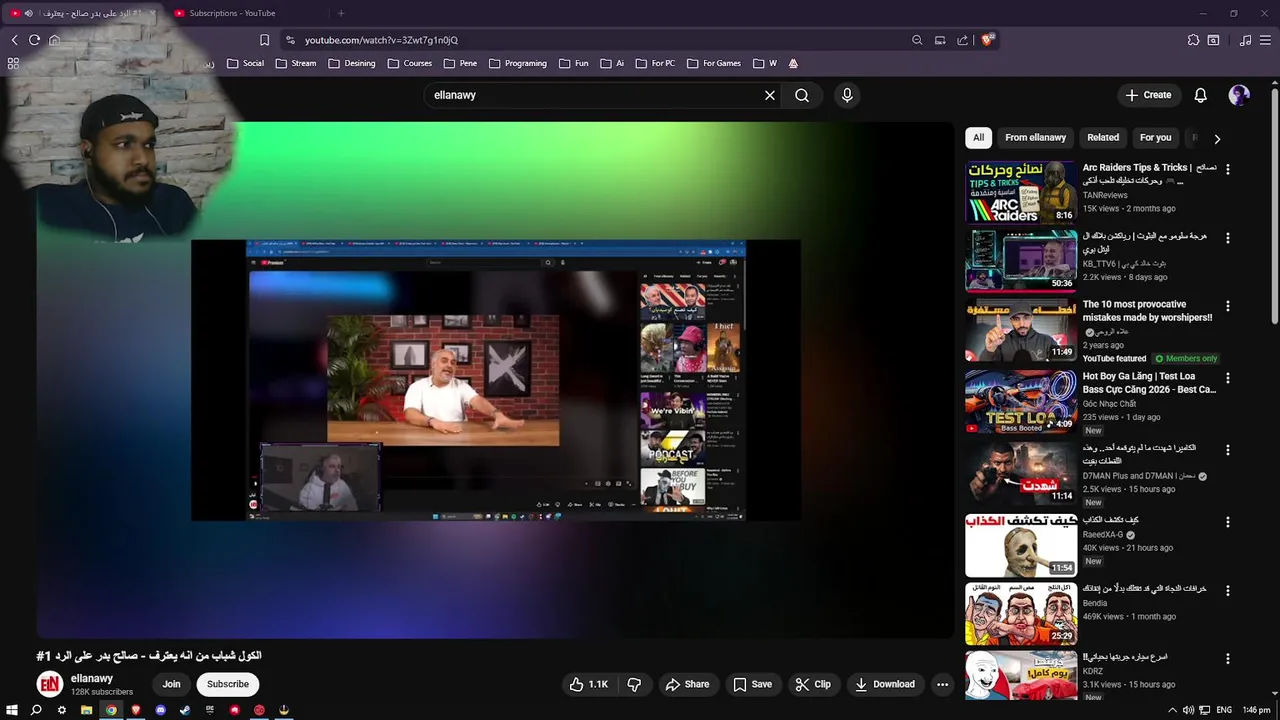The width and height of the screenshot is (1280, 720).
Task: Open the Courses bookmarks folder
Action: pyautogui.click(x=410, y=63)
